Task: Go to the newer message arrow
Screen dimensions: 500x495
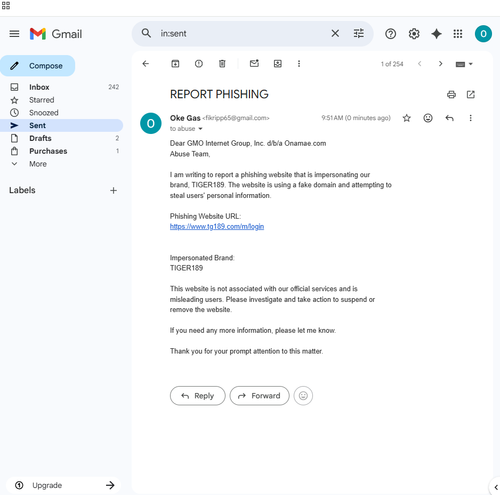Action: pos(420,64)
